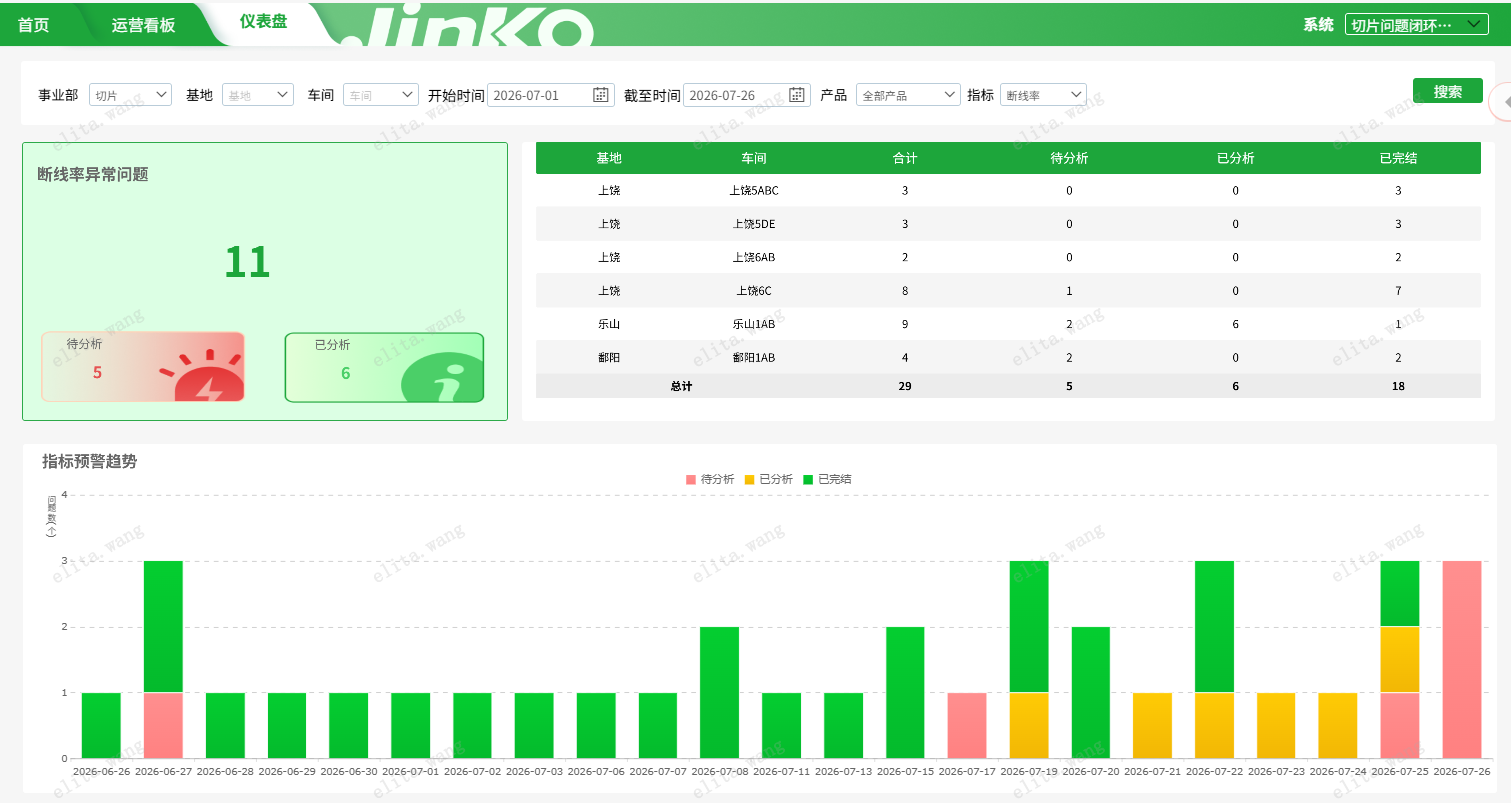Select the 鄱阳1AB table row
1511x803 pixels.
pyautogui.click(x=1008, y=357)
